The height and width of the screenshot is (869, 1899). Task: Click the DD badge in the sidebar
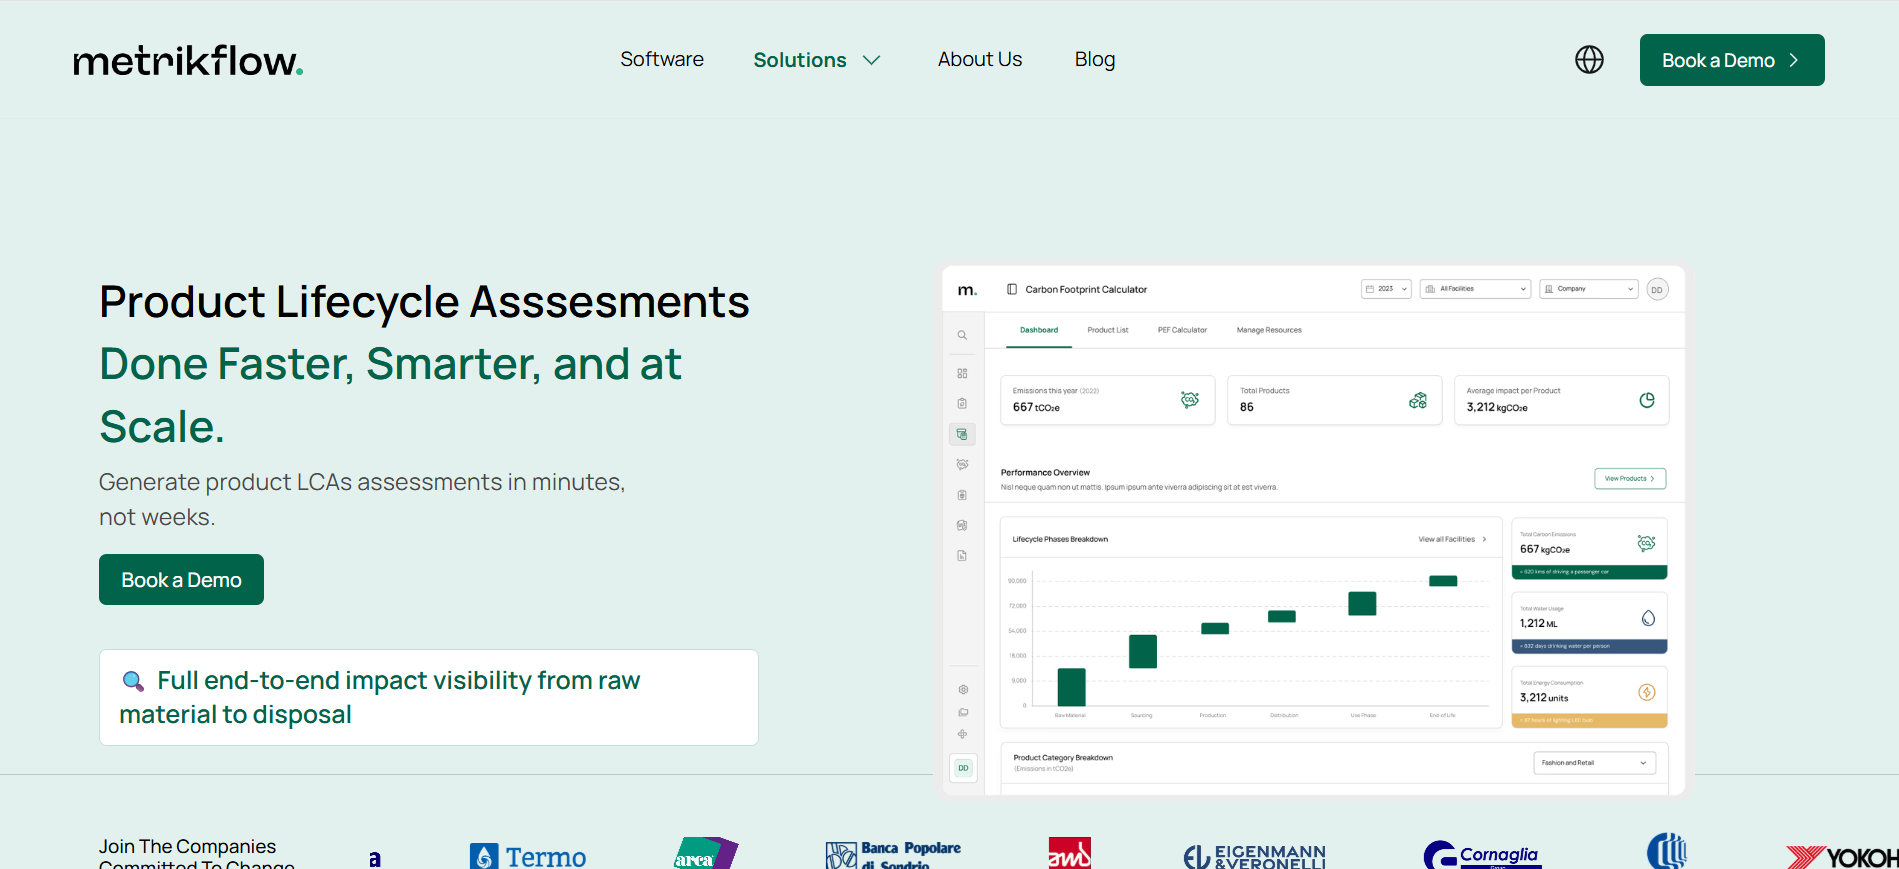[963, 768]
